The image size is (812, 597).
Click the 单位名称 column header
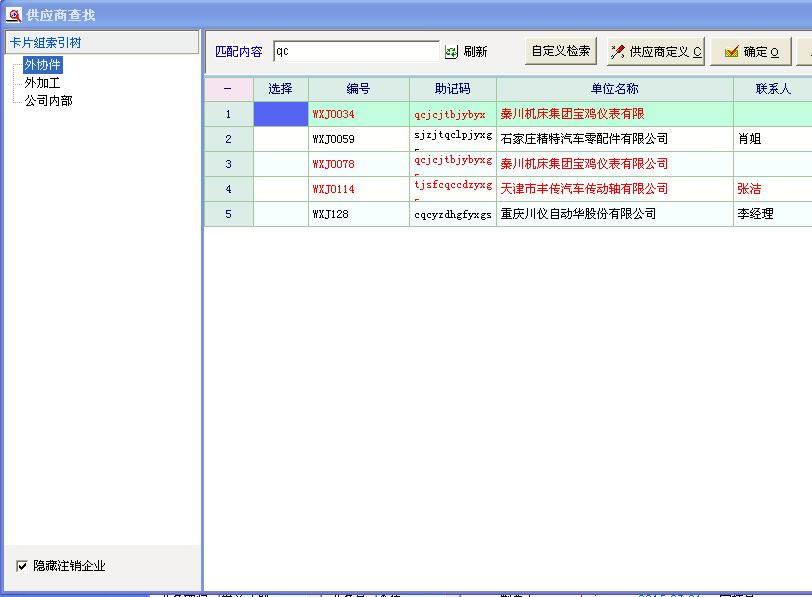(x=614, y=89)
